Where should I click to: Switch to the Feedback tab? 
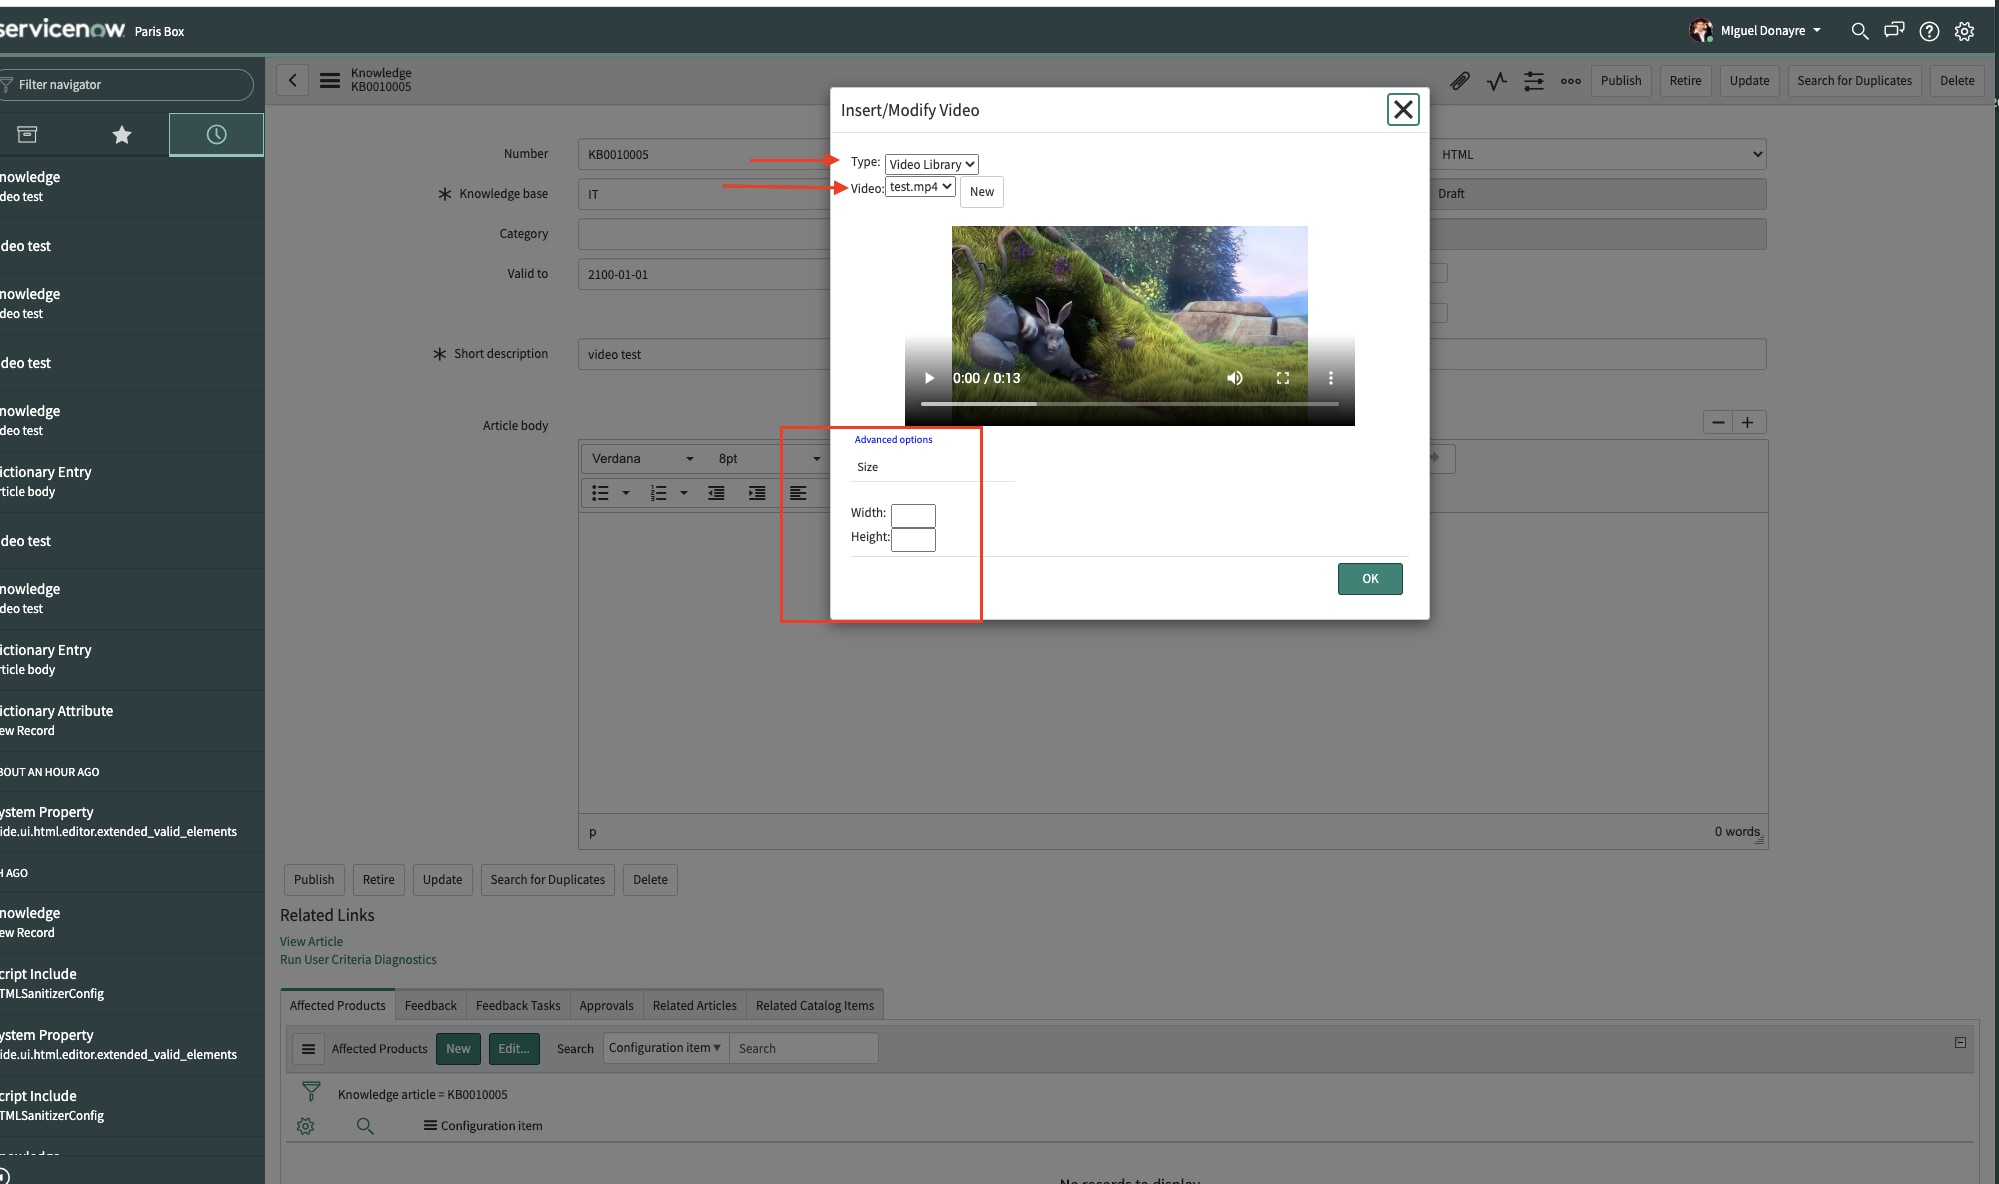[x=430, y=1005]
